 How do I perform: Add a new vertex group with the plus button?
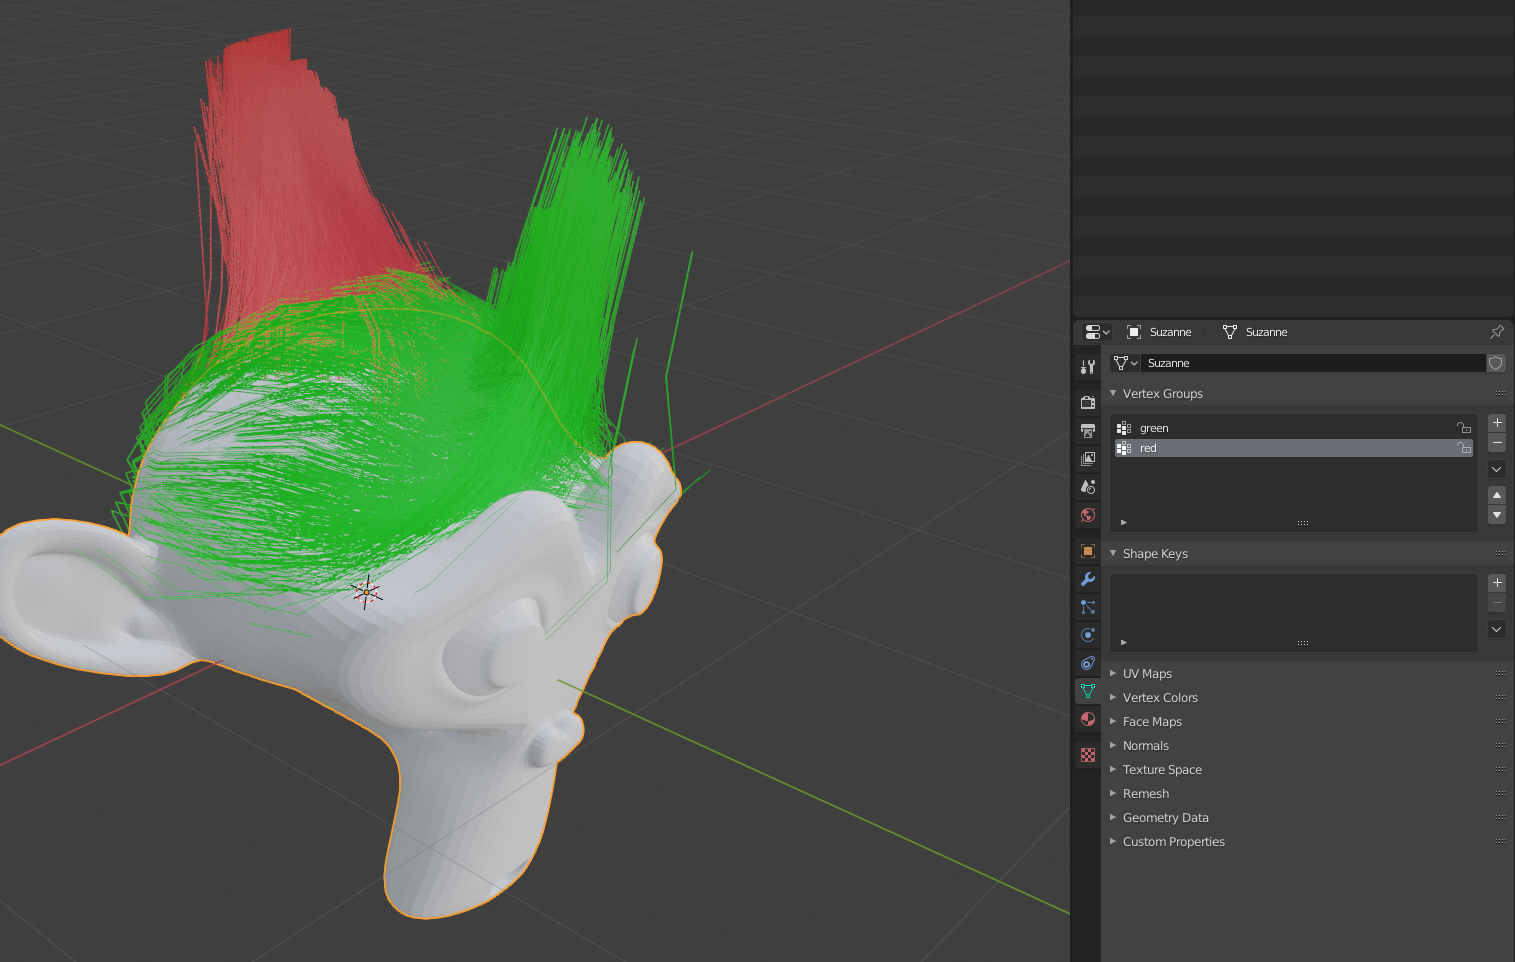click(x=1497, y=423)
